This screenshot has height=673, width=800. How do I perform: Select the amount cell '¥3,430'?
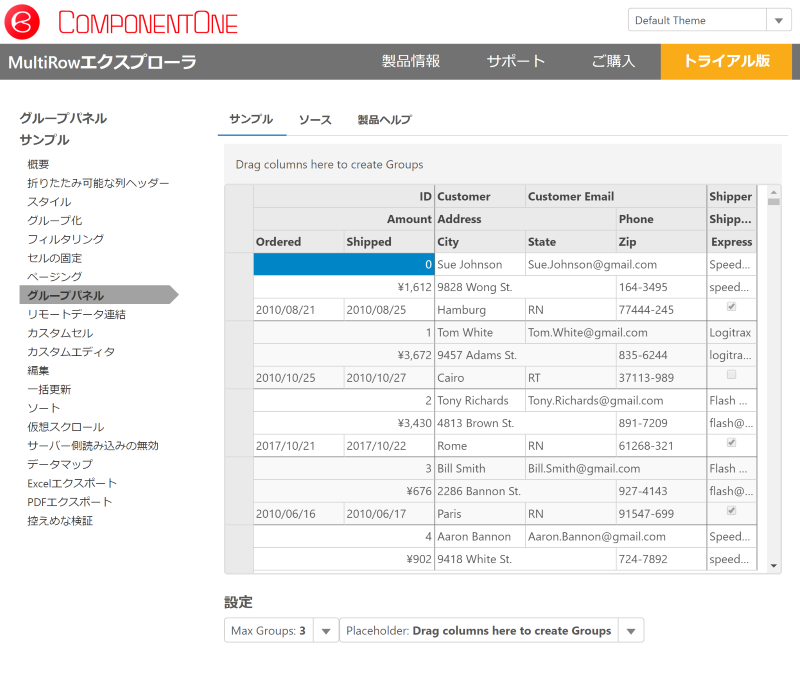tap(344, 423)
